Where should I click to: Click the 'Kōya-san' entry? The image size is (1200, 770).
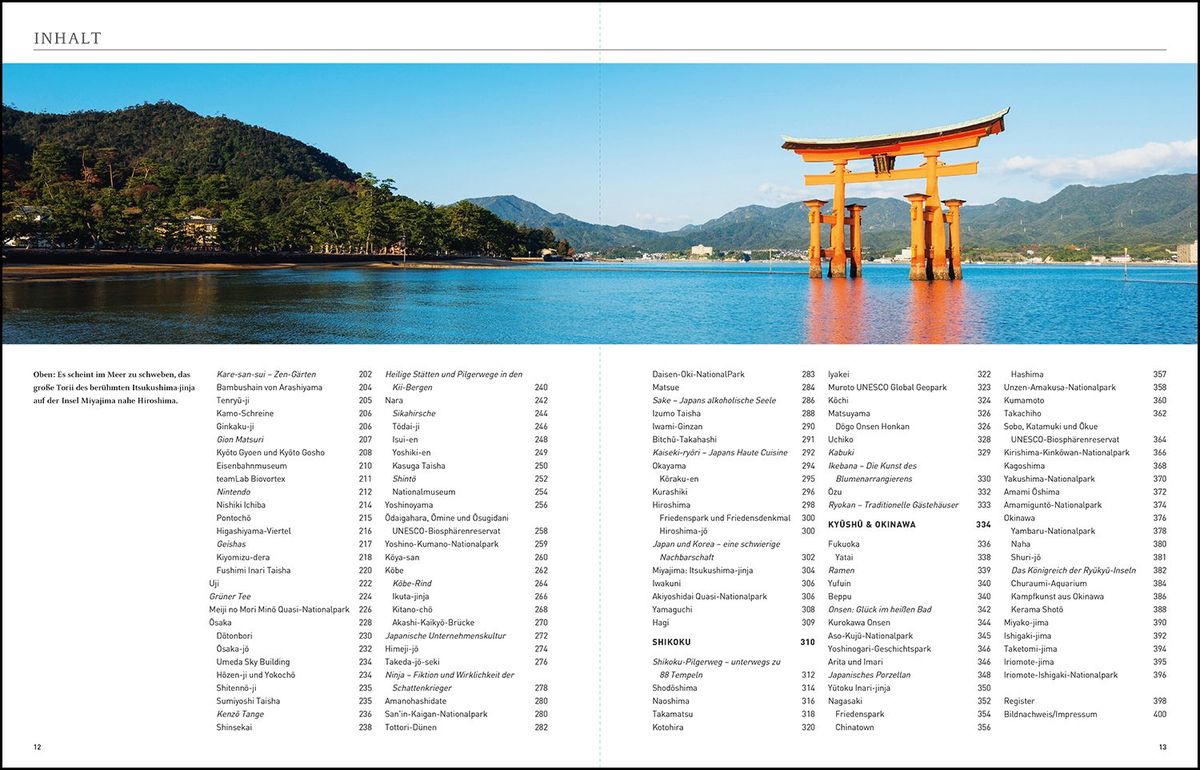tap(403, 557)
